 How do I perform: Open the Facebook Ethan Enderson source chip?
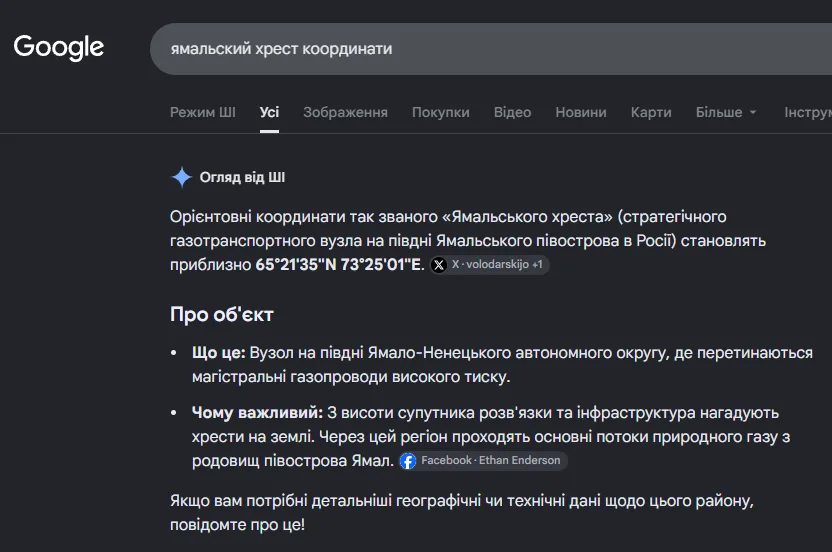483,461
